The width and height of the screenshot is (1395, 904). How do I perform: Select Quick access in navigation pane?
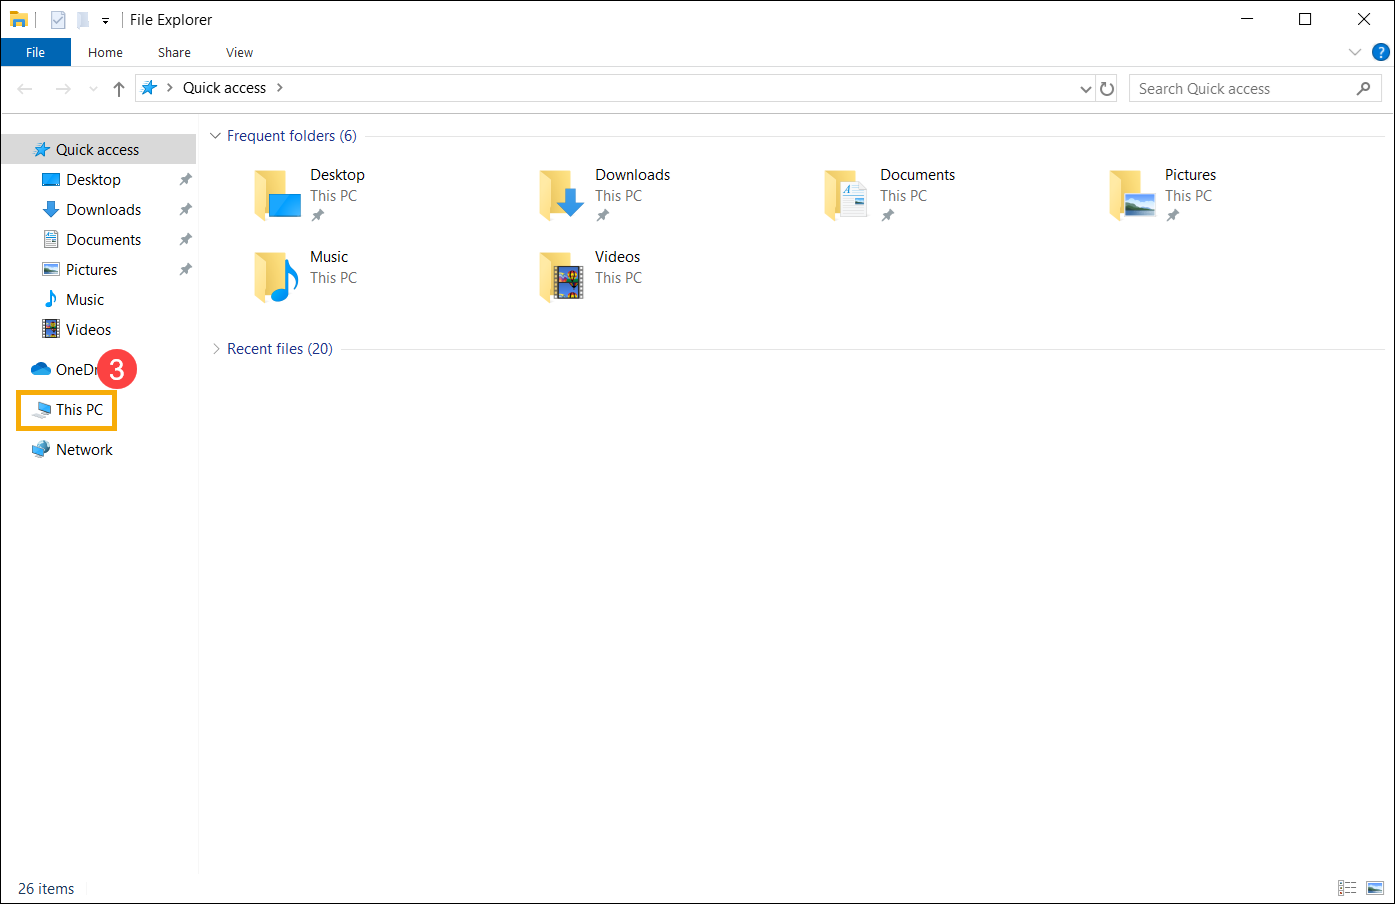[99, 149]
